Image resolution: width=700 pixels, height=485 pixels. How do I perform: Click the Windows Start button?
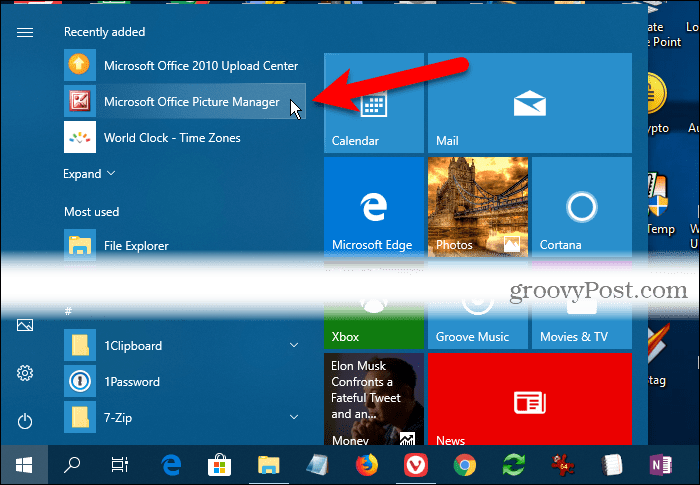pyautogui.click(x=24, y=465)
